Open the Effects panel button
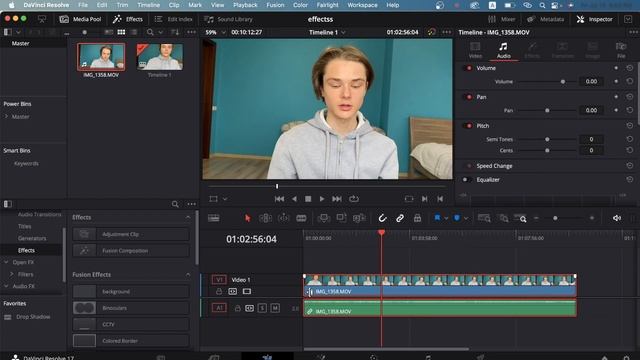 128,19
